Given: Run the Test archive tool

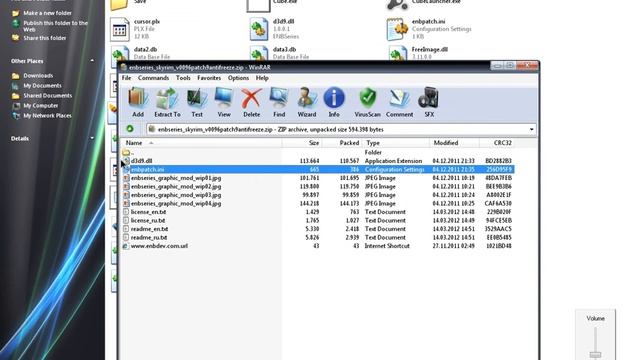Looking at the screenshot, I should point(197,98).
